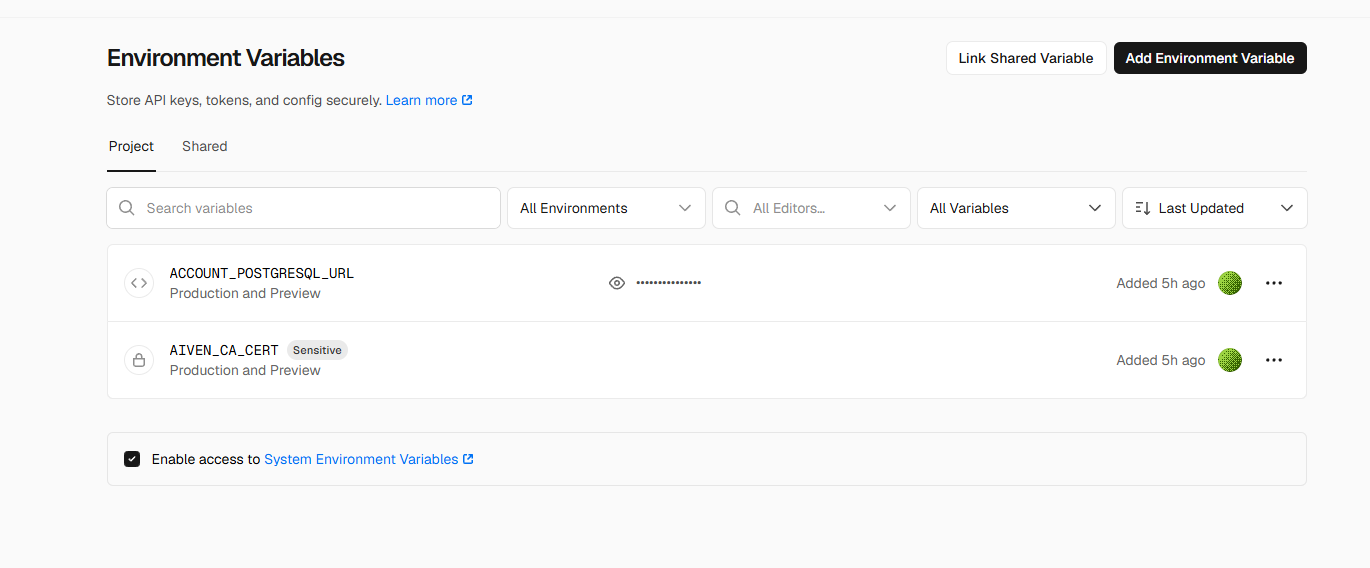Click the masked value of ACCOUNT_POSTGRESQL_URL
Viewport: 1370px width, 568px height.
(x=668, y=283)
